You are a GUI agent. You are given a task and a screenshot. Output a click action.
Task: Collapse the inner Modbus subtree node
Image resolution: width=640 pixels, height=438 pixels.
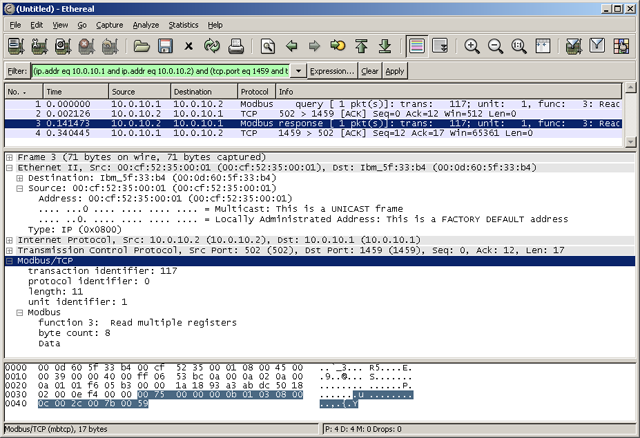(x=20, y=313)
